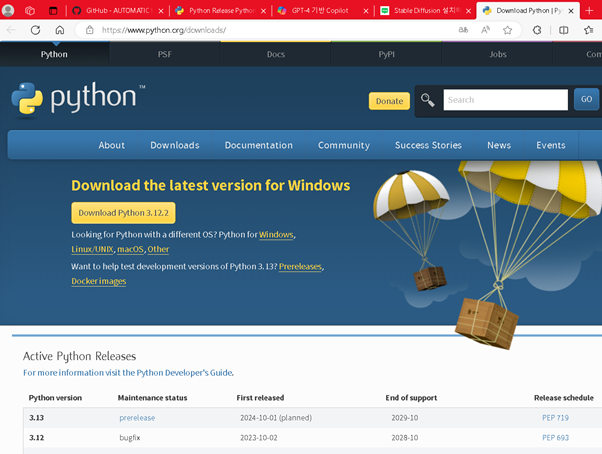The image size is (602, 454).
Task: Click Download Python 3.12.2 button
Action: point(123,213)
